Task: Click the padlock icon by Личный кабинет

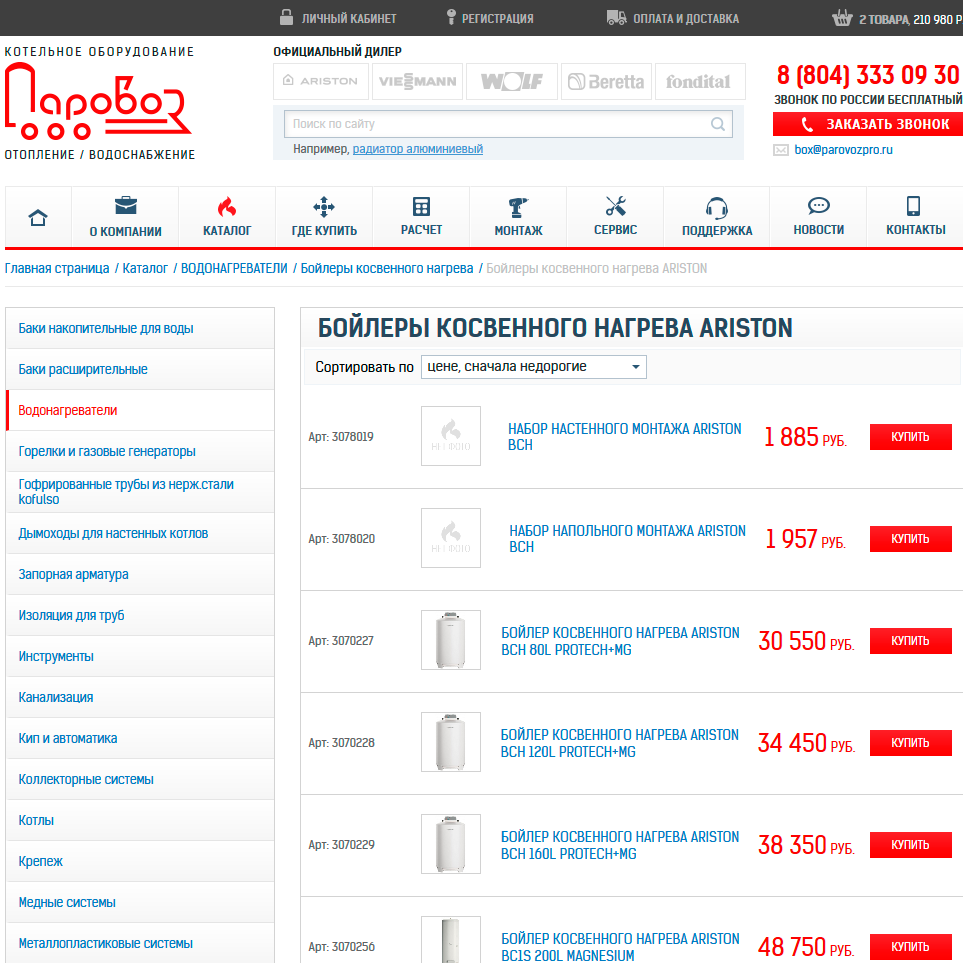Action: (x=286, y=17)
